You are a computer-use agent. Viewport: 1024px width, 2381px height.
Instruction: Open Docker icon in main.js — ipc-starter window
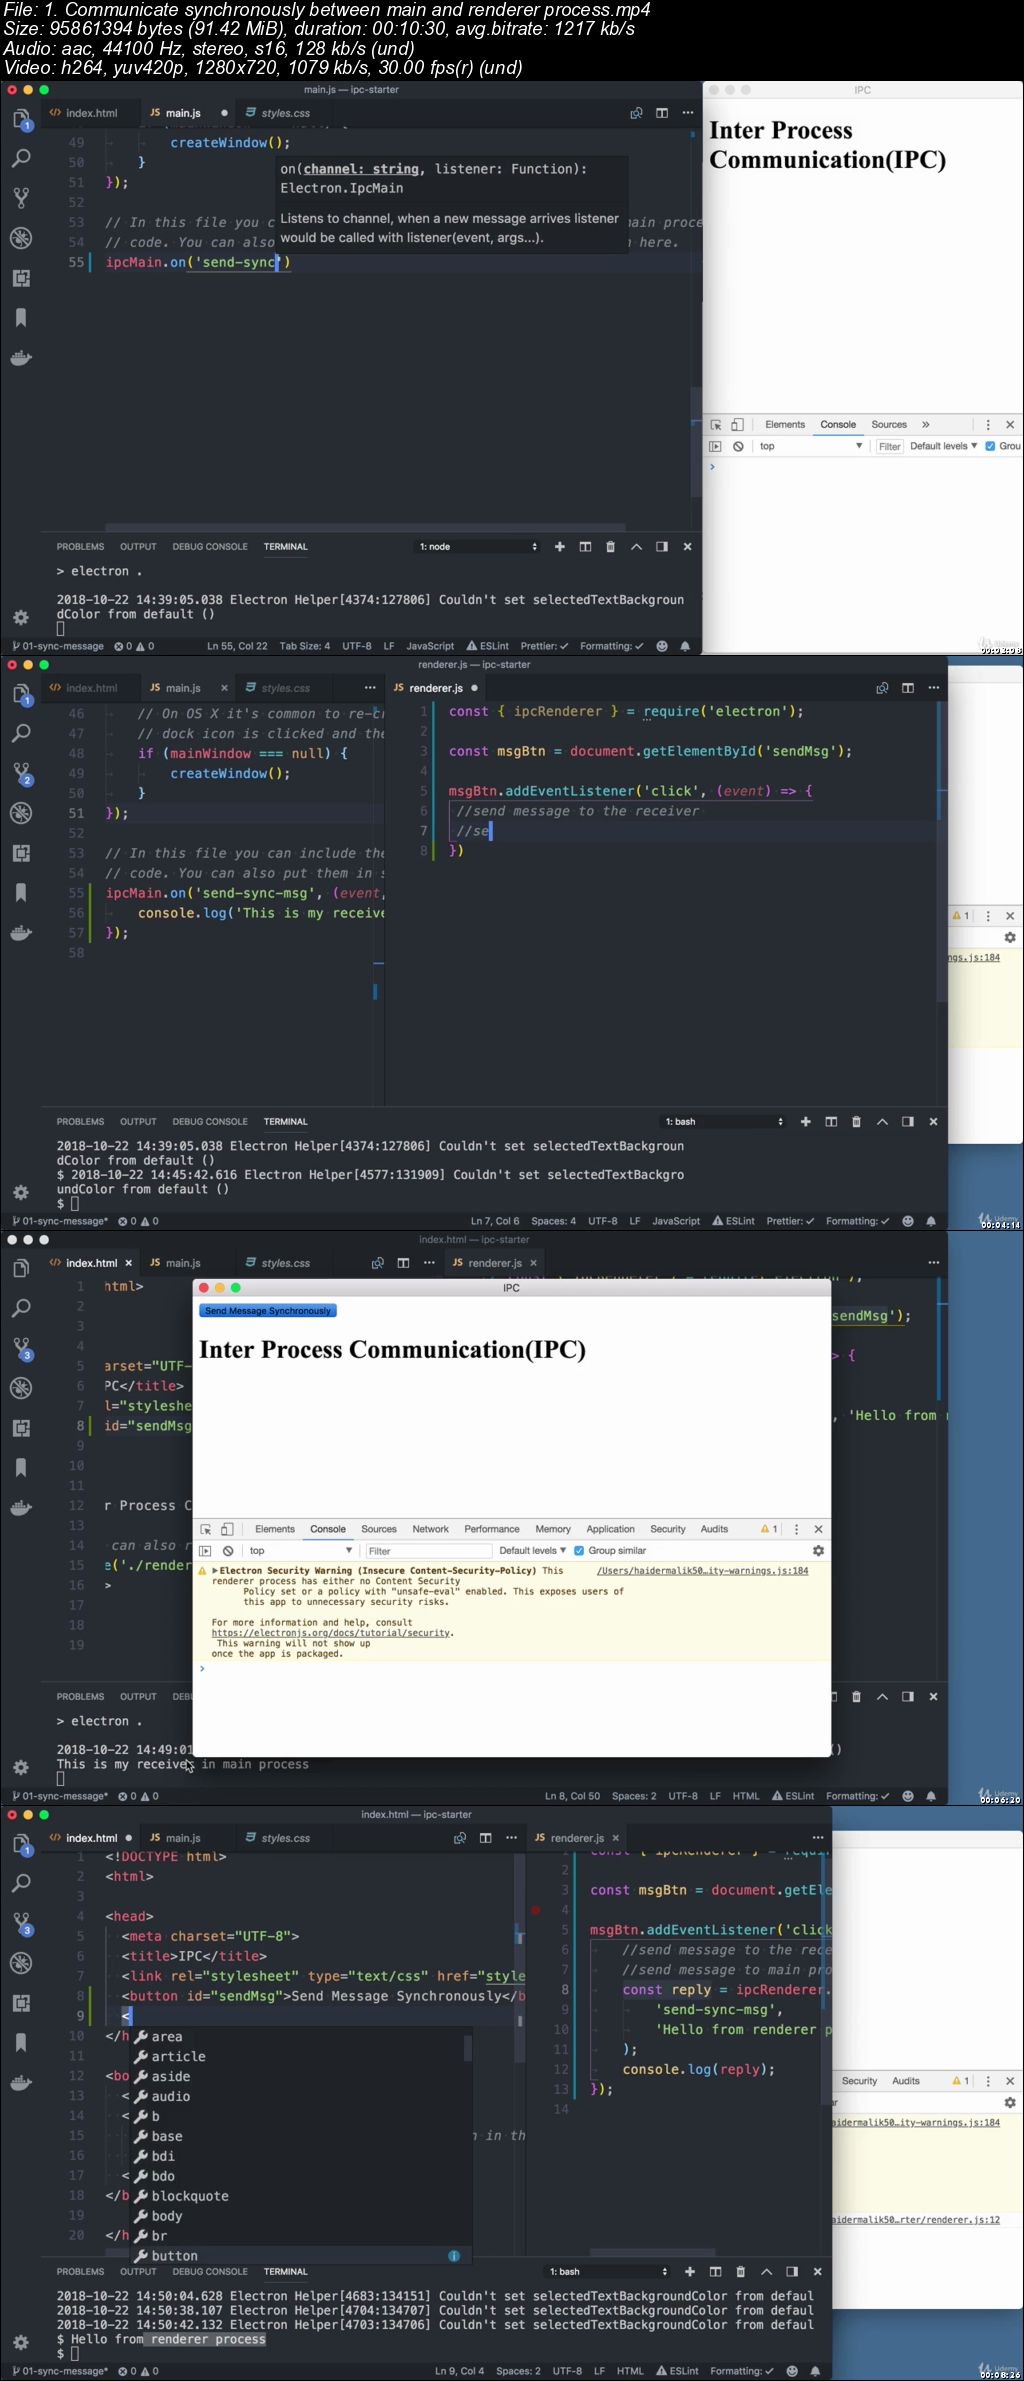pos(21,358)
